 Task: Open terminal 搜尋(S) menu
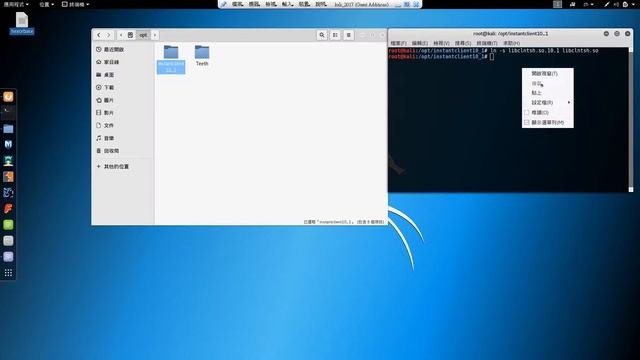[463, 43]
